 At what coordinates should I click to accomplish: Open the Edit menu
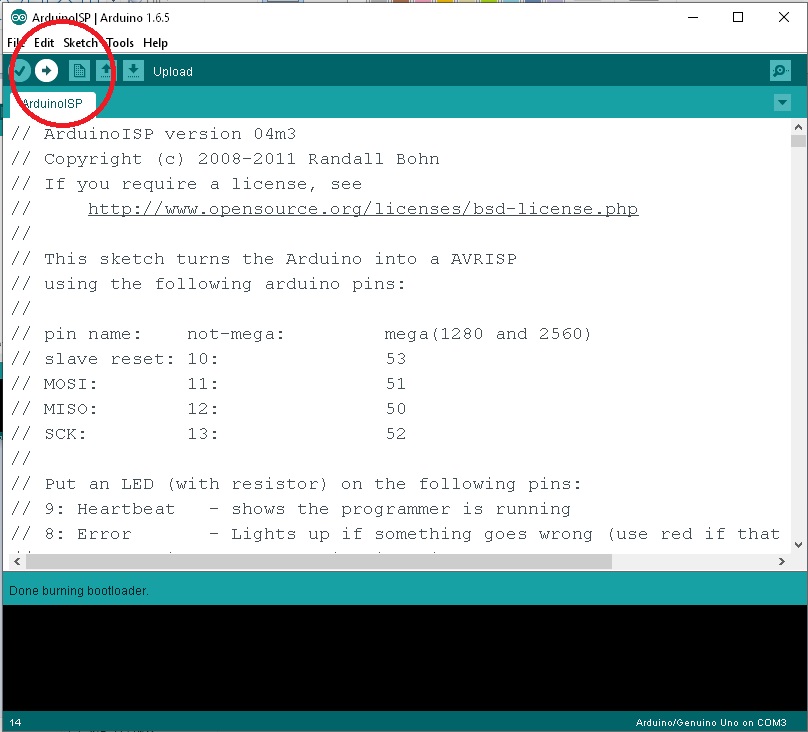pos(44,43)
